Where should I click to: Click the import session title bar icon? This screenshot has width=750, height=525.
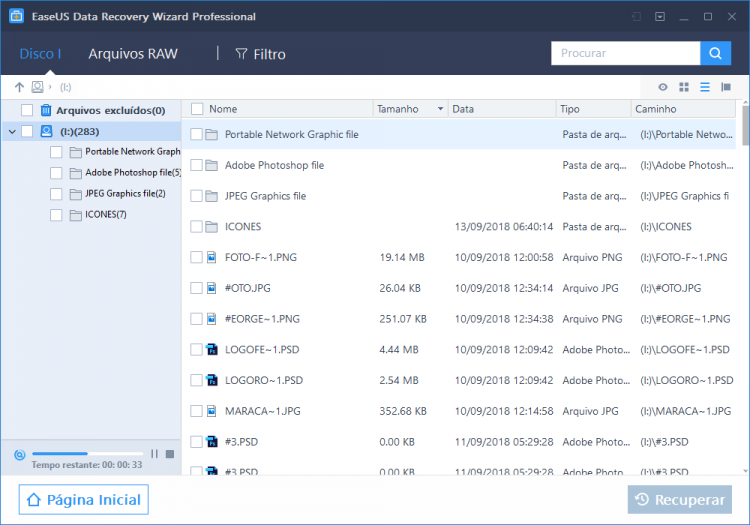pos(636,17)
